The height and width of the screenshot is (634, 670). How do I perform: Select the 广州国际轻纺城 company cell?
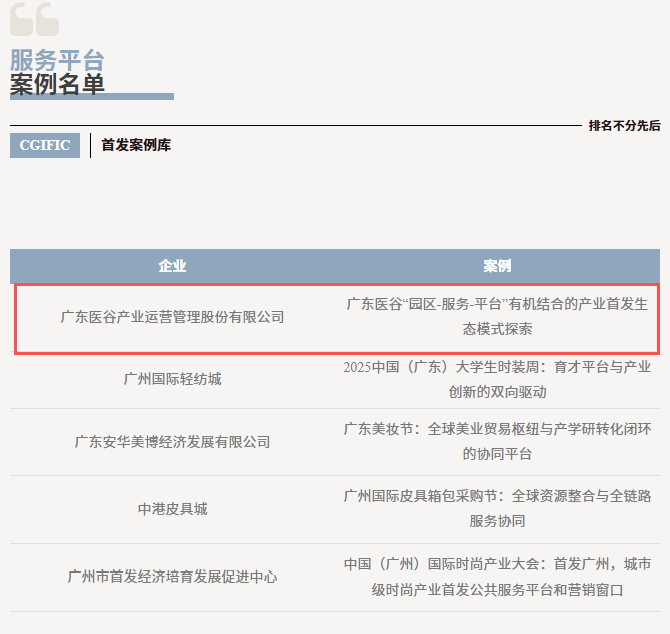click(x=173, y=379)
